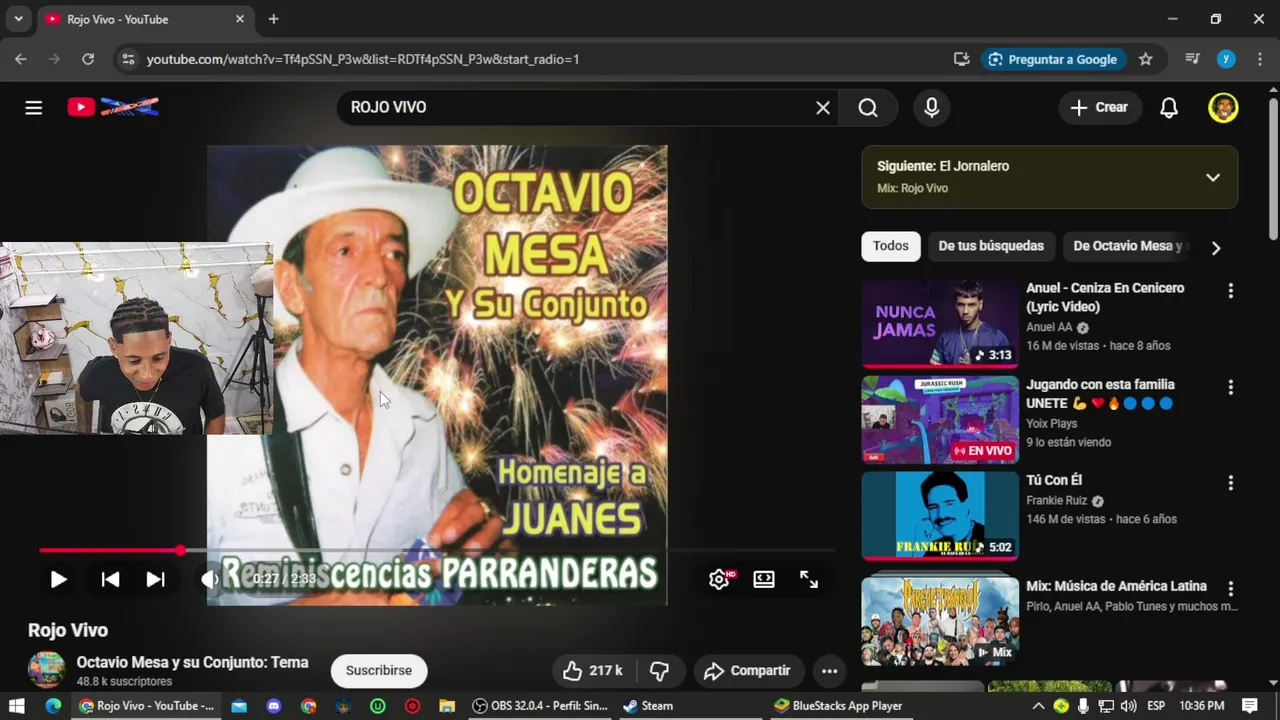Open the Yoix Plays channel name
Viewport: 1280px width, 720px height.
1051,423
